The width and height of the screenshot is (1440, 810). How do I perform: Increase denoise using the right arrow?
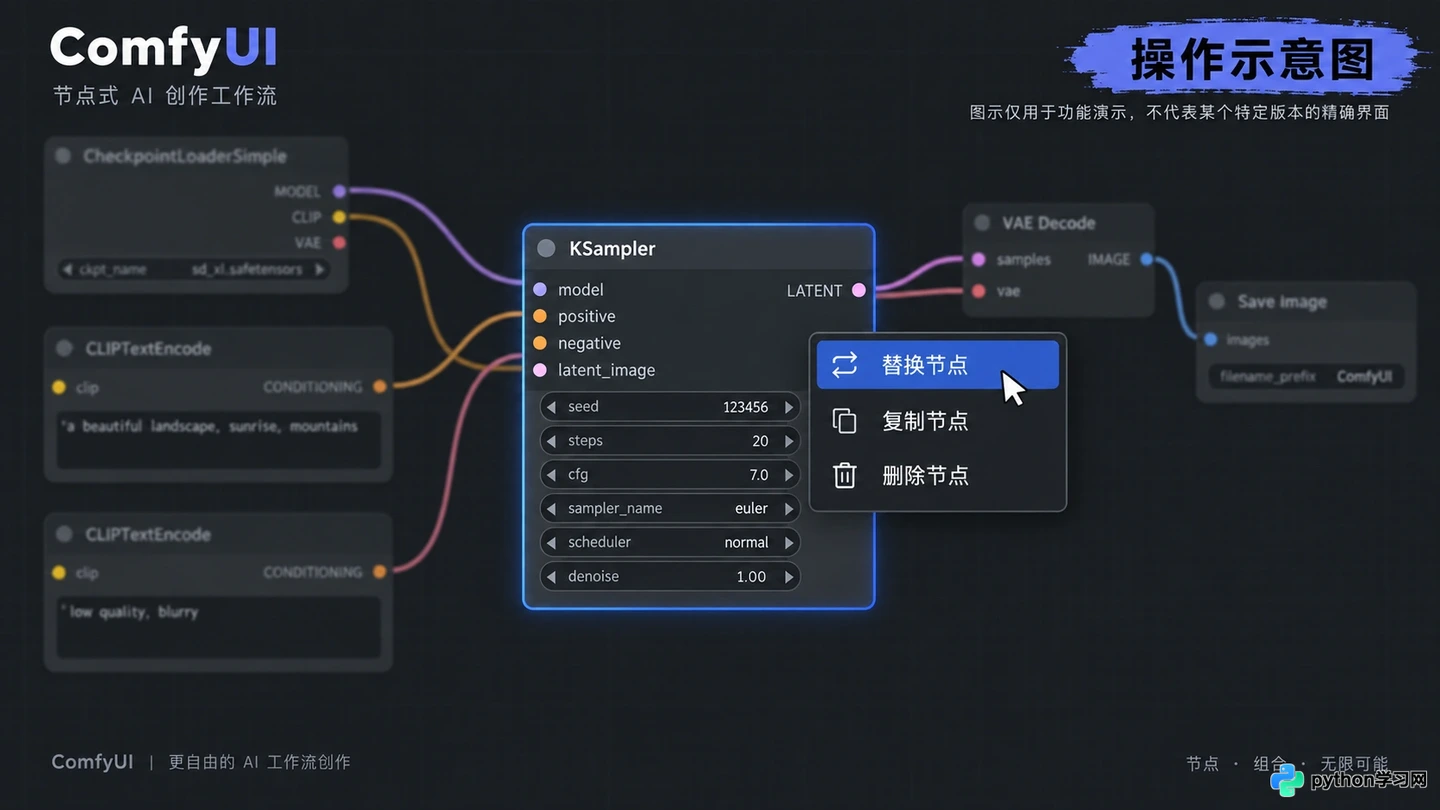click(789, 577)
